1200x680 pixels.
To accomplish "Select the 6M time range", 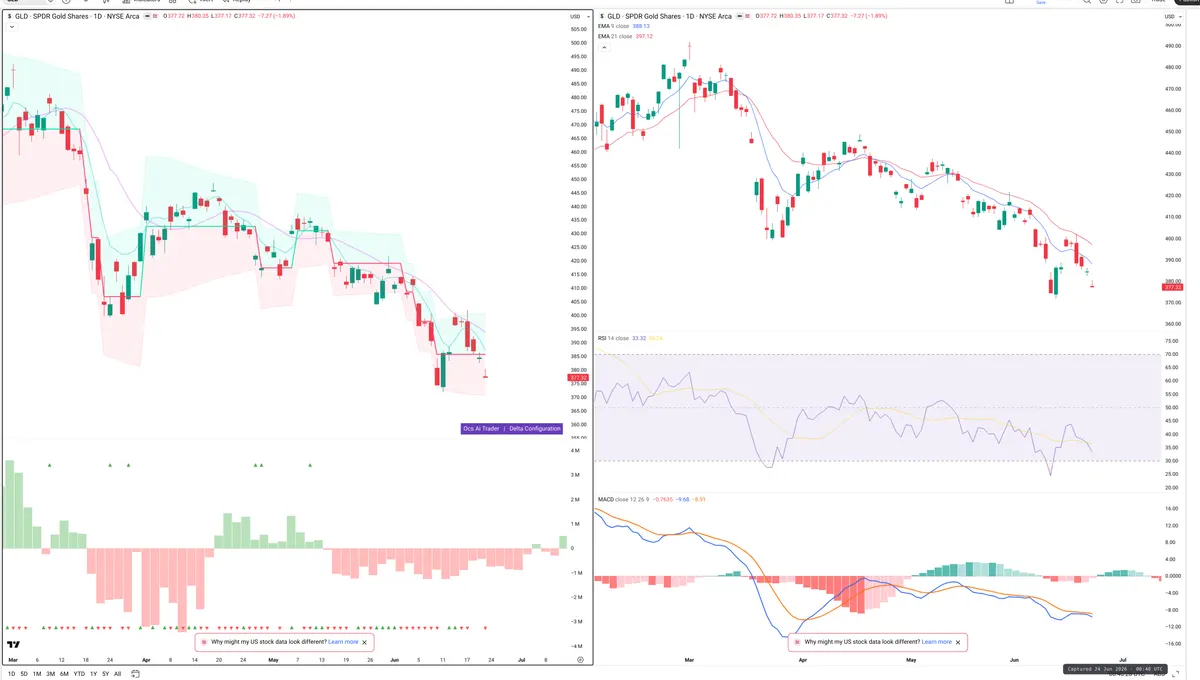I will click(64, 674).
